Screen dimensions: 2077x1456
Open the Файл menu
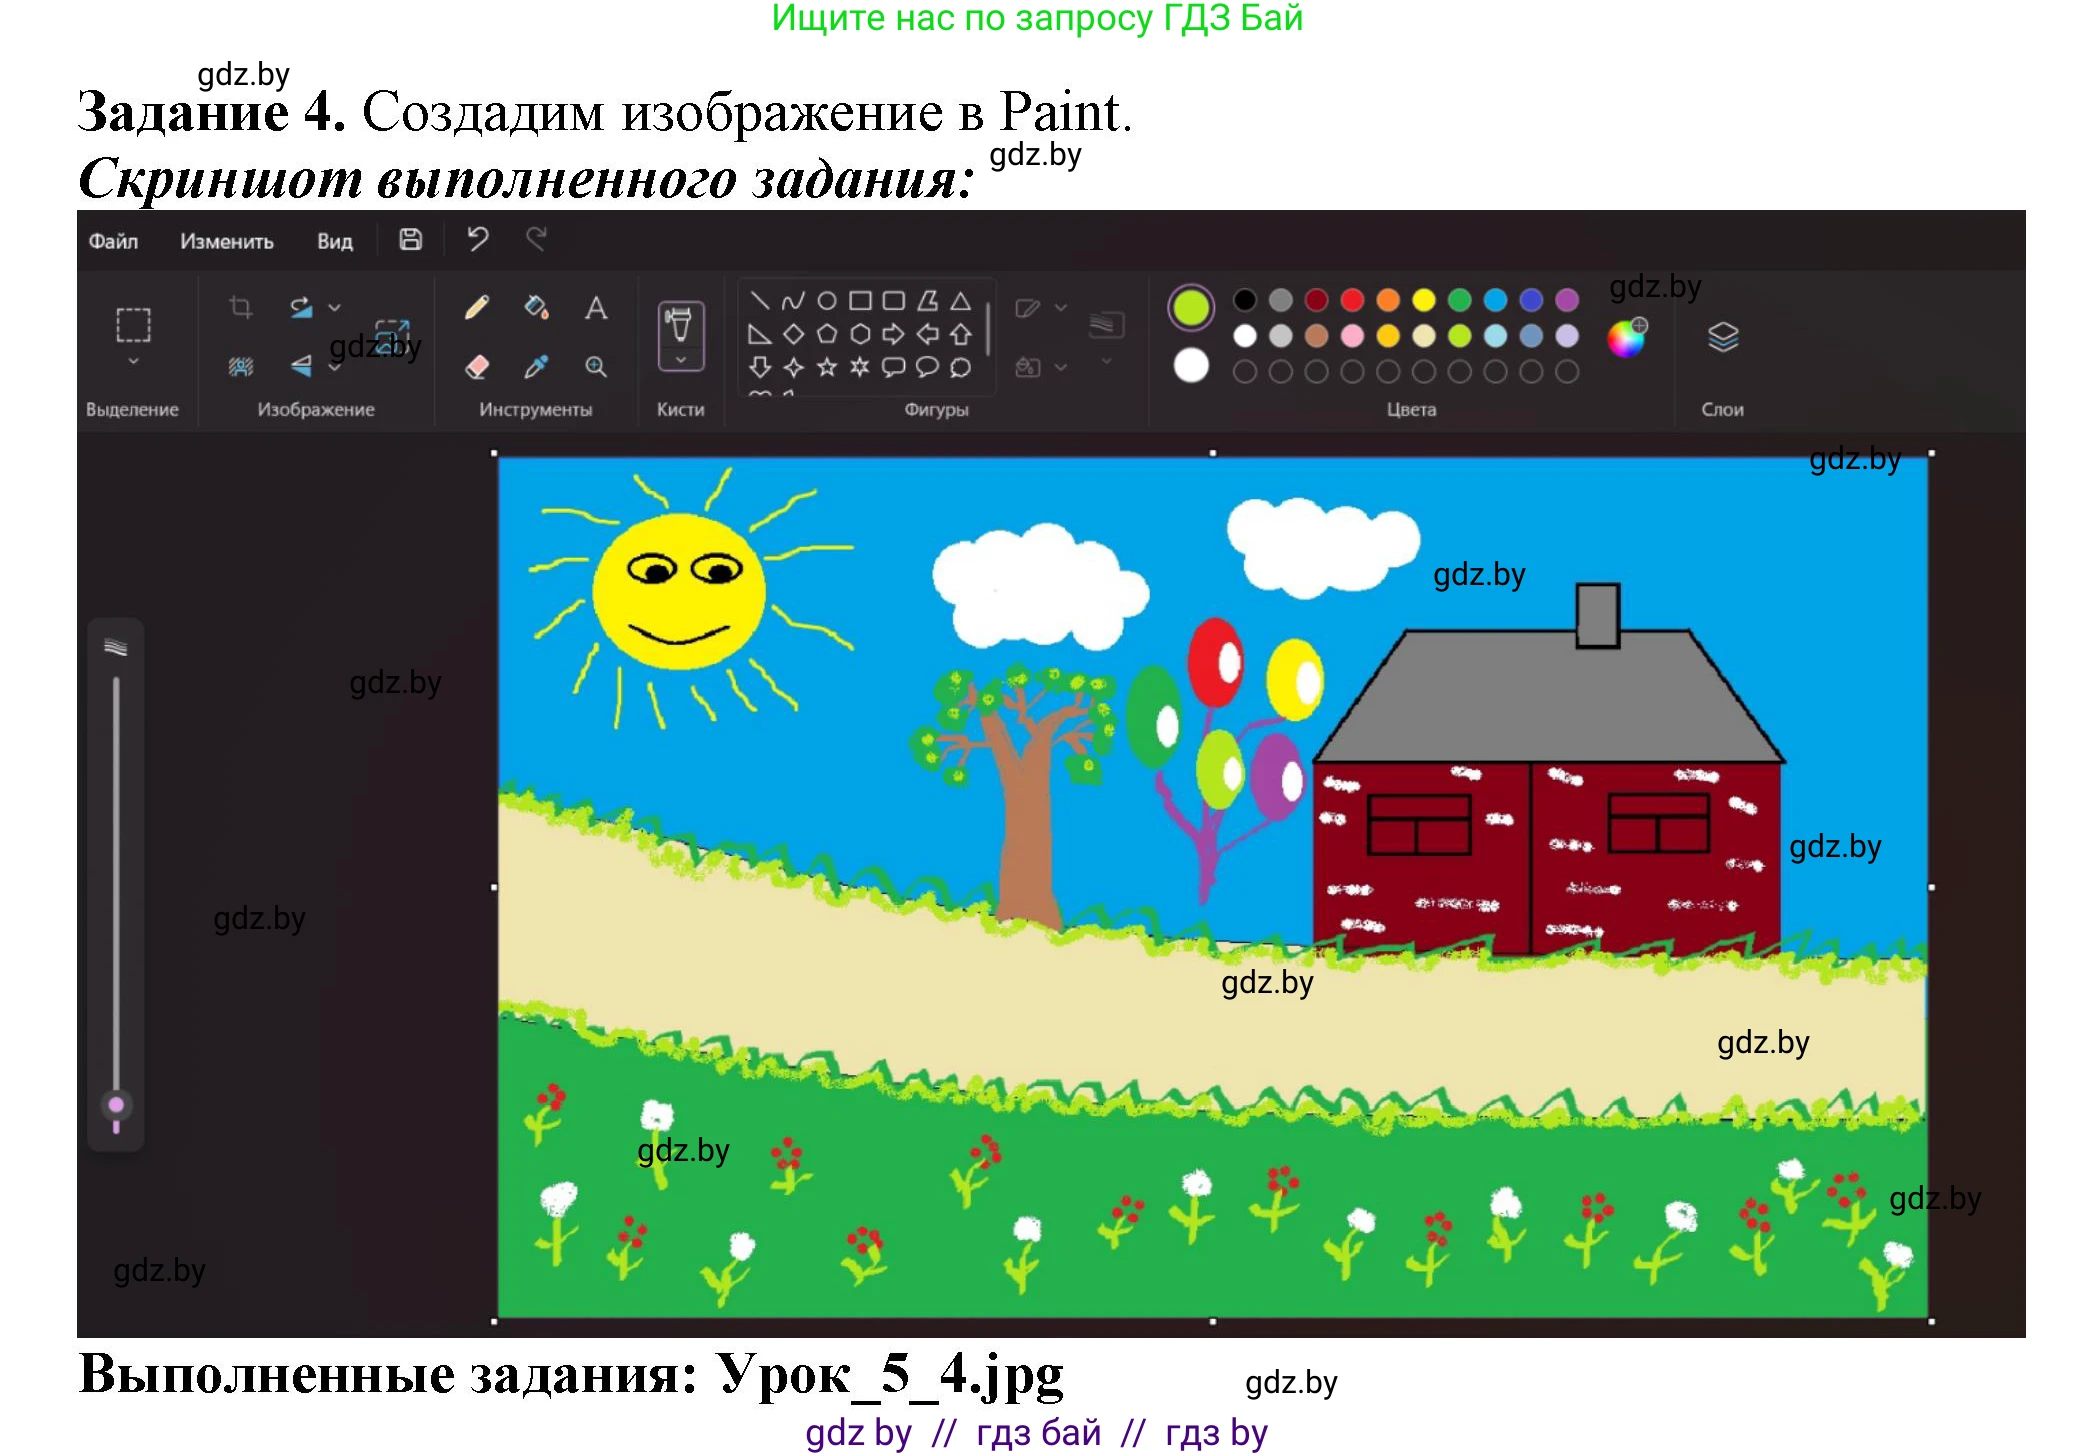[x=113, y=241]
